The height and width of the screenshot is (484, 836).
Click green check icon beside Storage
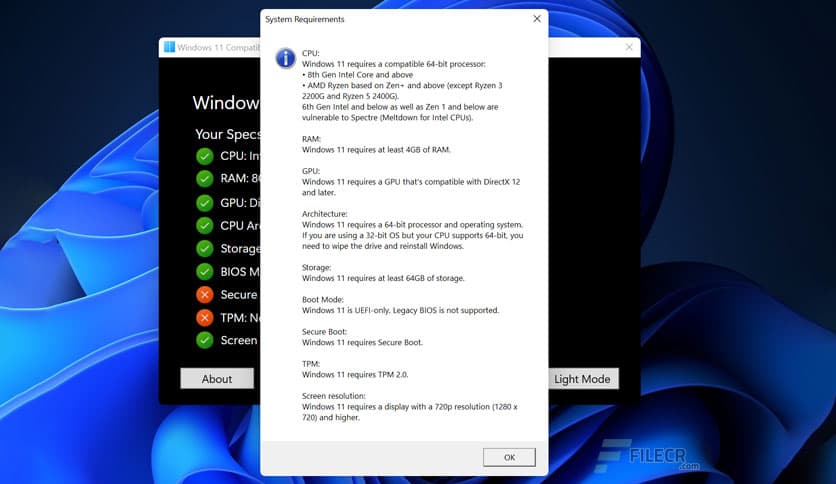204,248
